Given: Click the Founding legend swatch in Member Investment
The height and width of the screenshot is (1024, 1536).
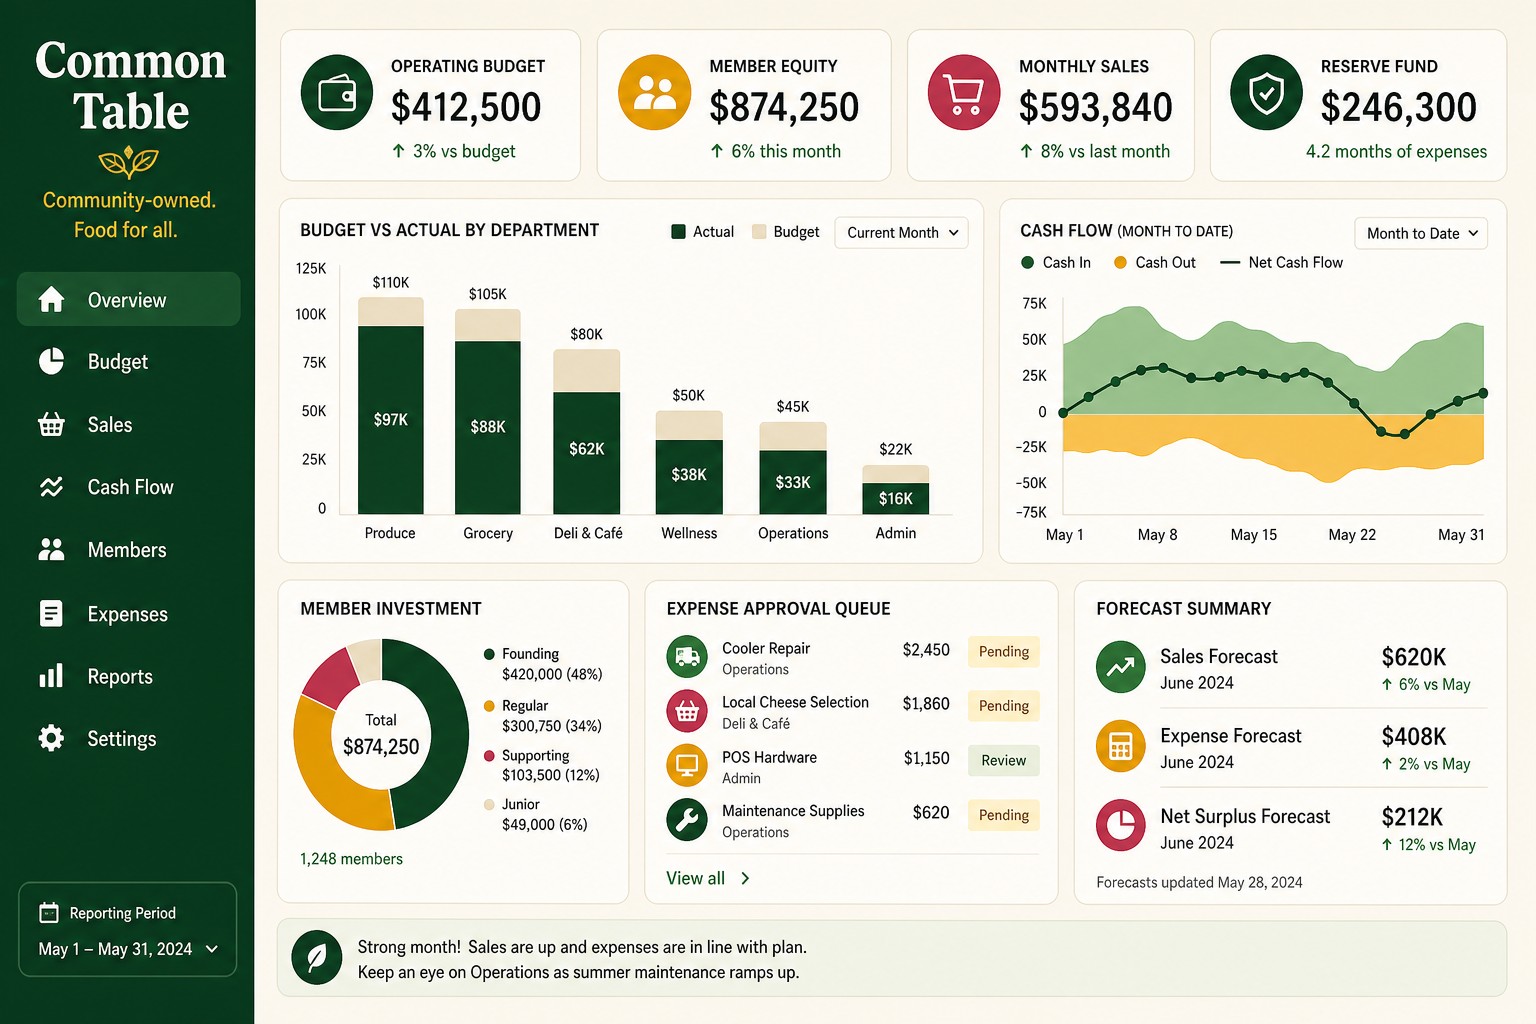Looking at the screenshot, I should (x=489, y=654).
